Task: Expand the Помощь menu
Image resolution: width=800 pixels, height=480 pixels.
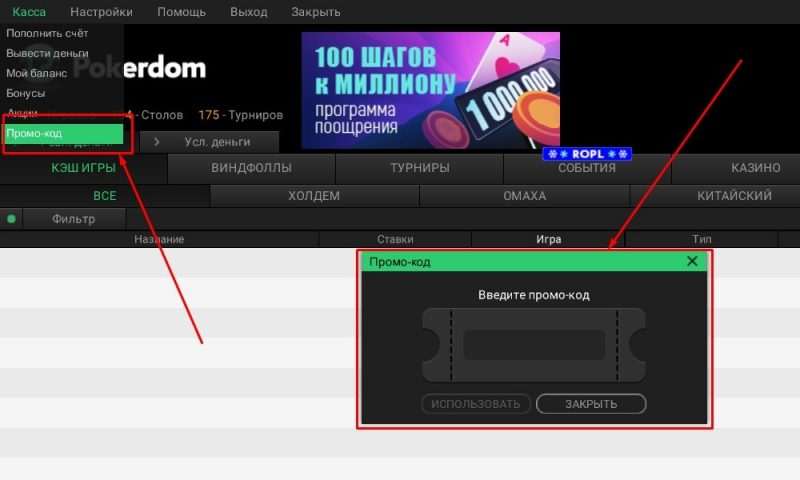Action: 181,12
